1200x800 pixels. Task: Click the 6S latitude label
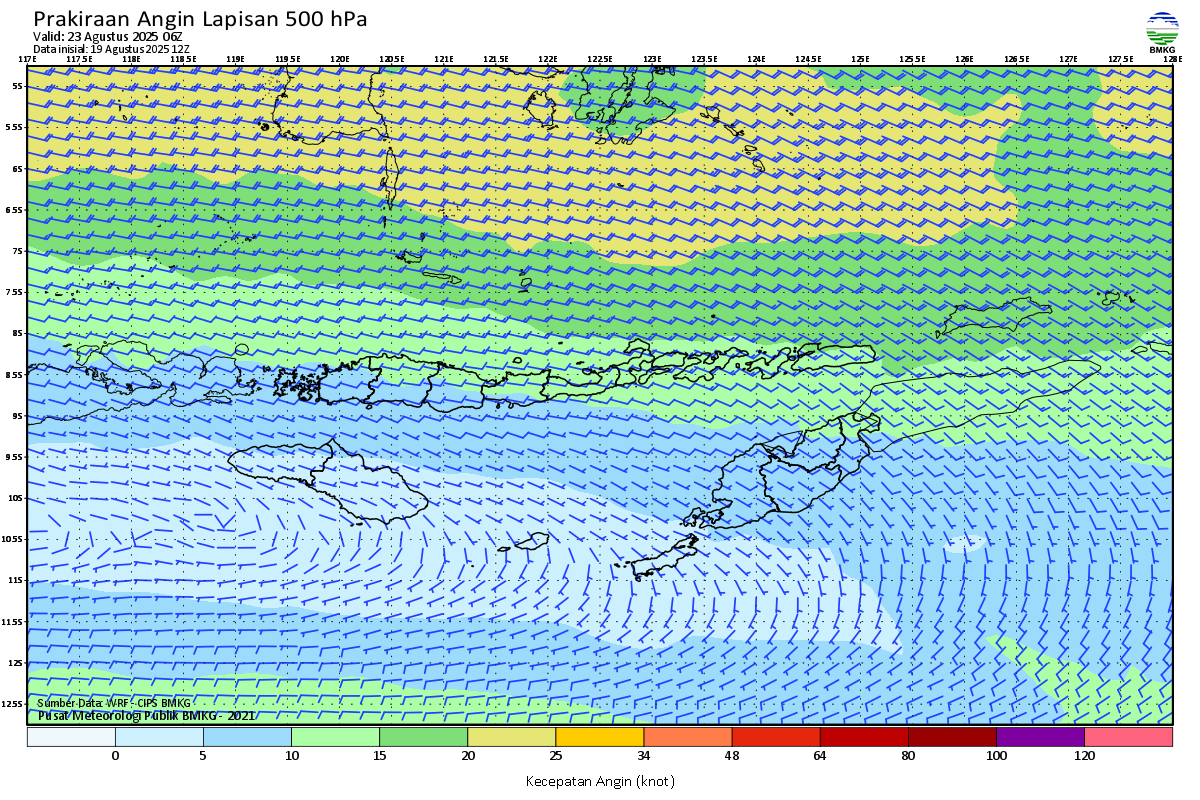click(17, 169)
